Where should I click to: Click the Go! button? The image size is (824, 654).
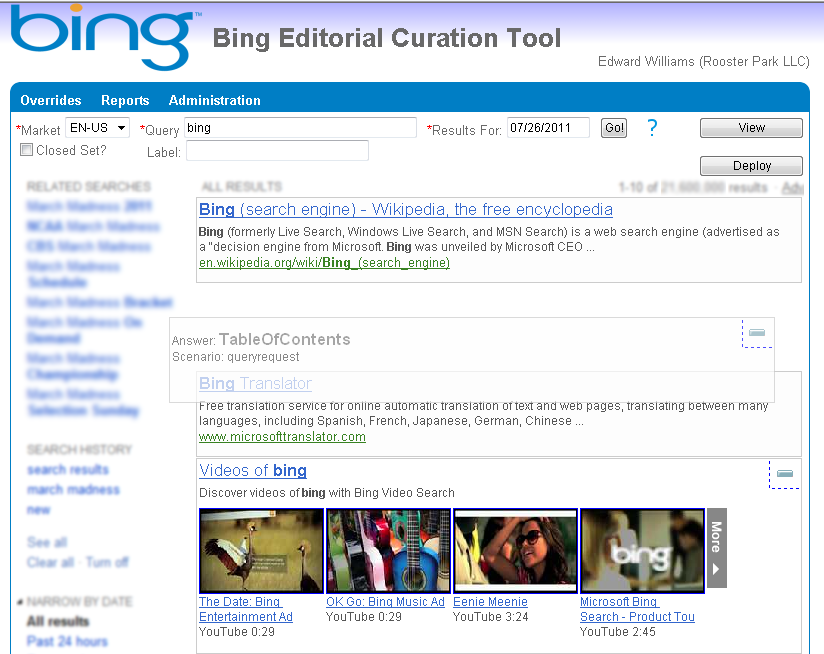pos(614,128)
